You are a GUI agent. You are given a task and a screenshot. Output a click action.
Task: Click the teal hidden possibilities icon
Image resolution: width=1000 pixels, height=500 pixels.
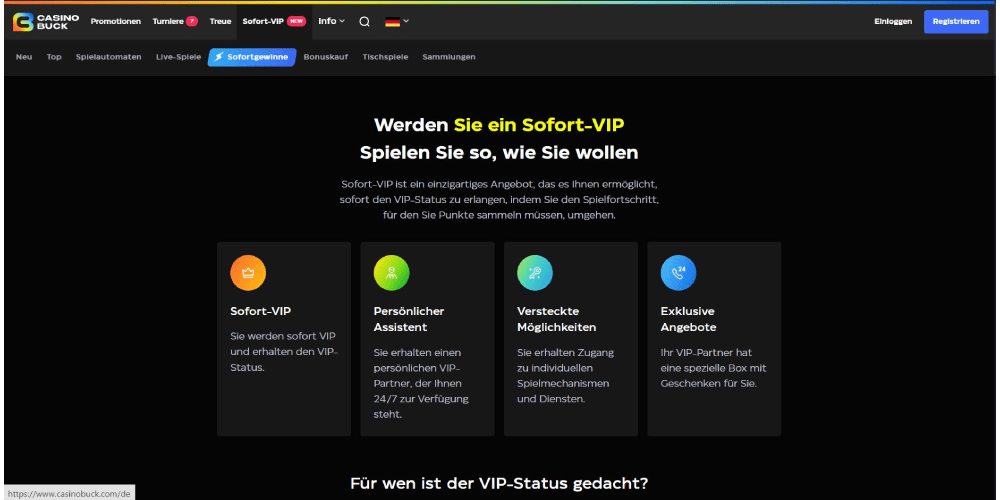coord(535,273)
